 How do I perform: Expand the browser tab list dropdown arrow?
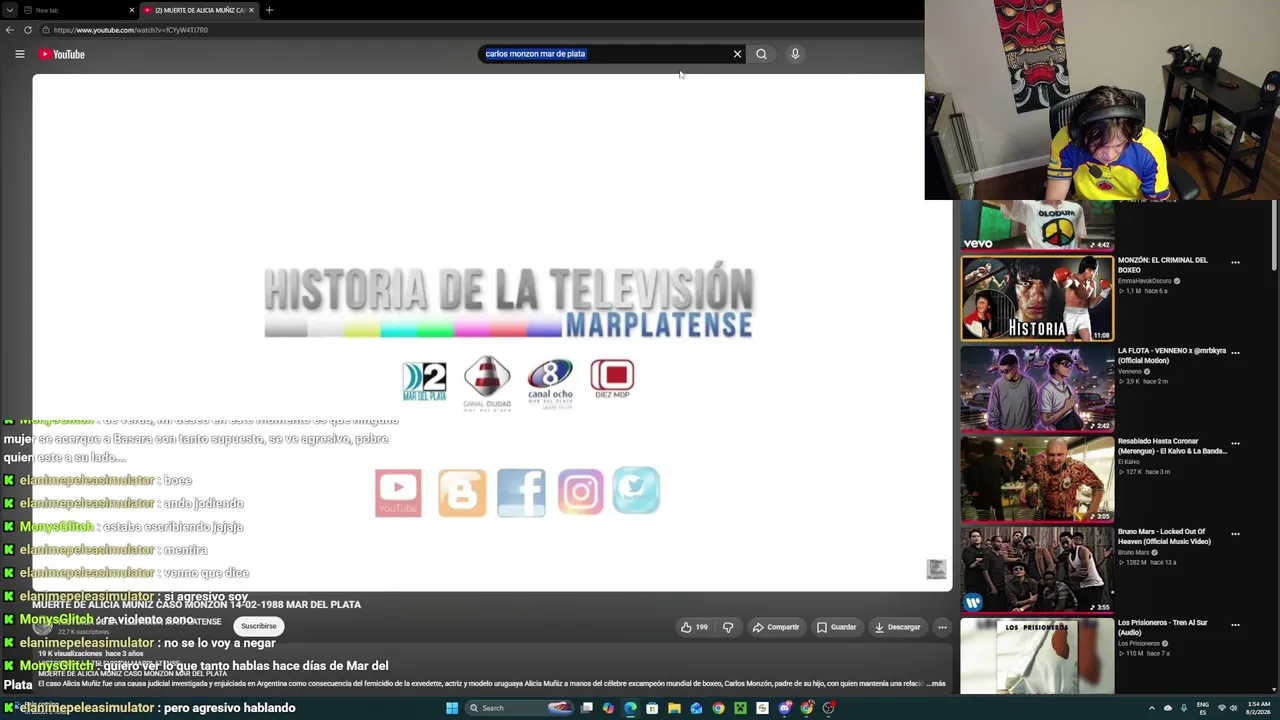click(x=10, y=10)
